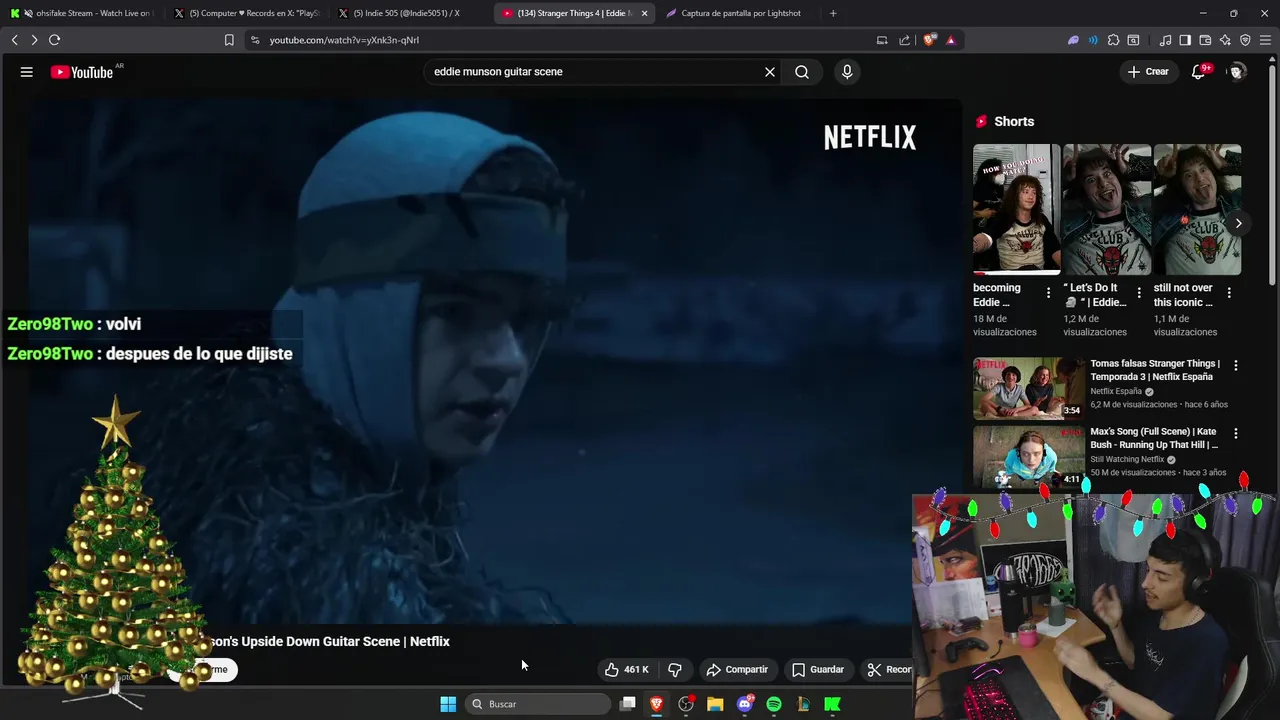Open the Brave VPN shield icon

[1245, 40]
